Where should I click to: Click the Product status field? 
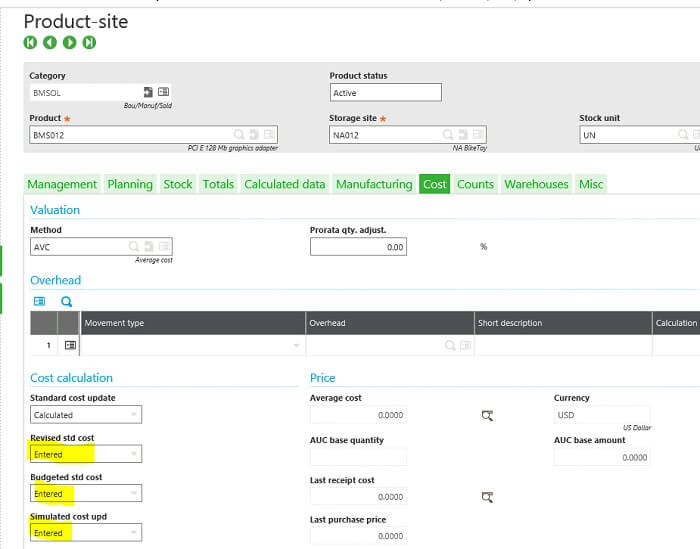click(x=386, y=92)
